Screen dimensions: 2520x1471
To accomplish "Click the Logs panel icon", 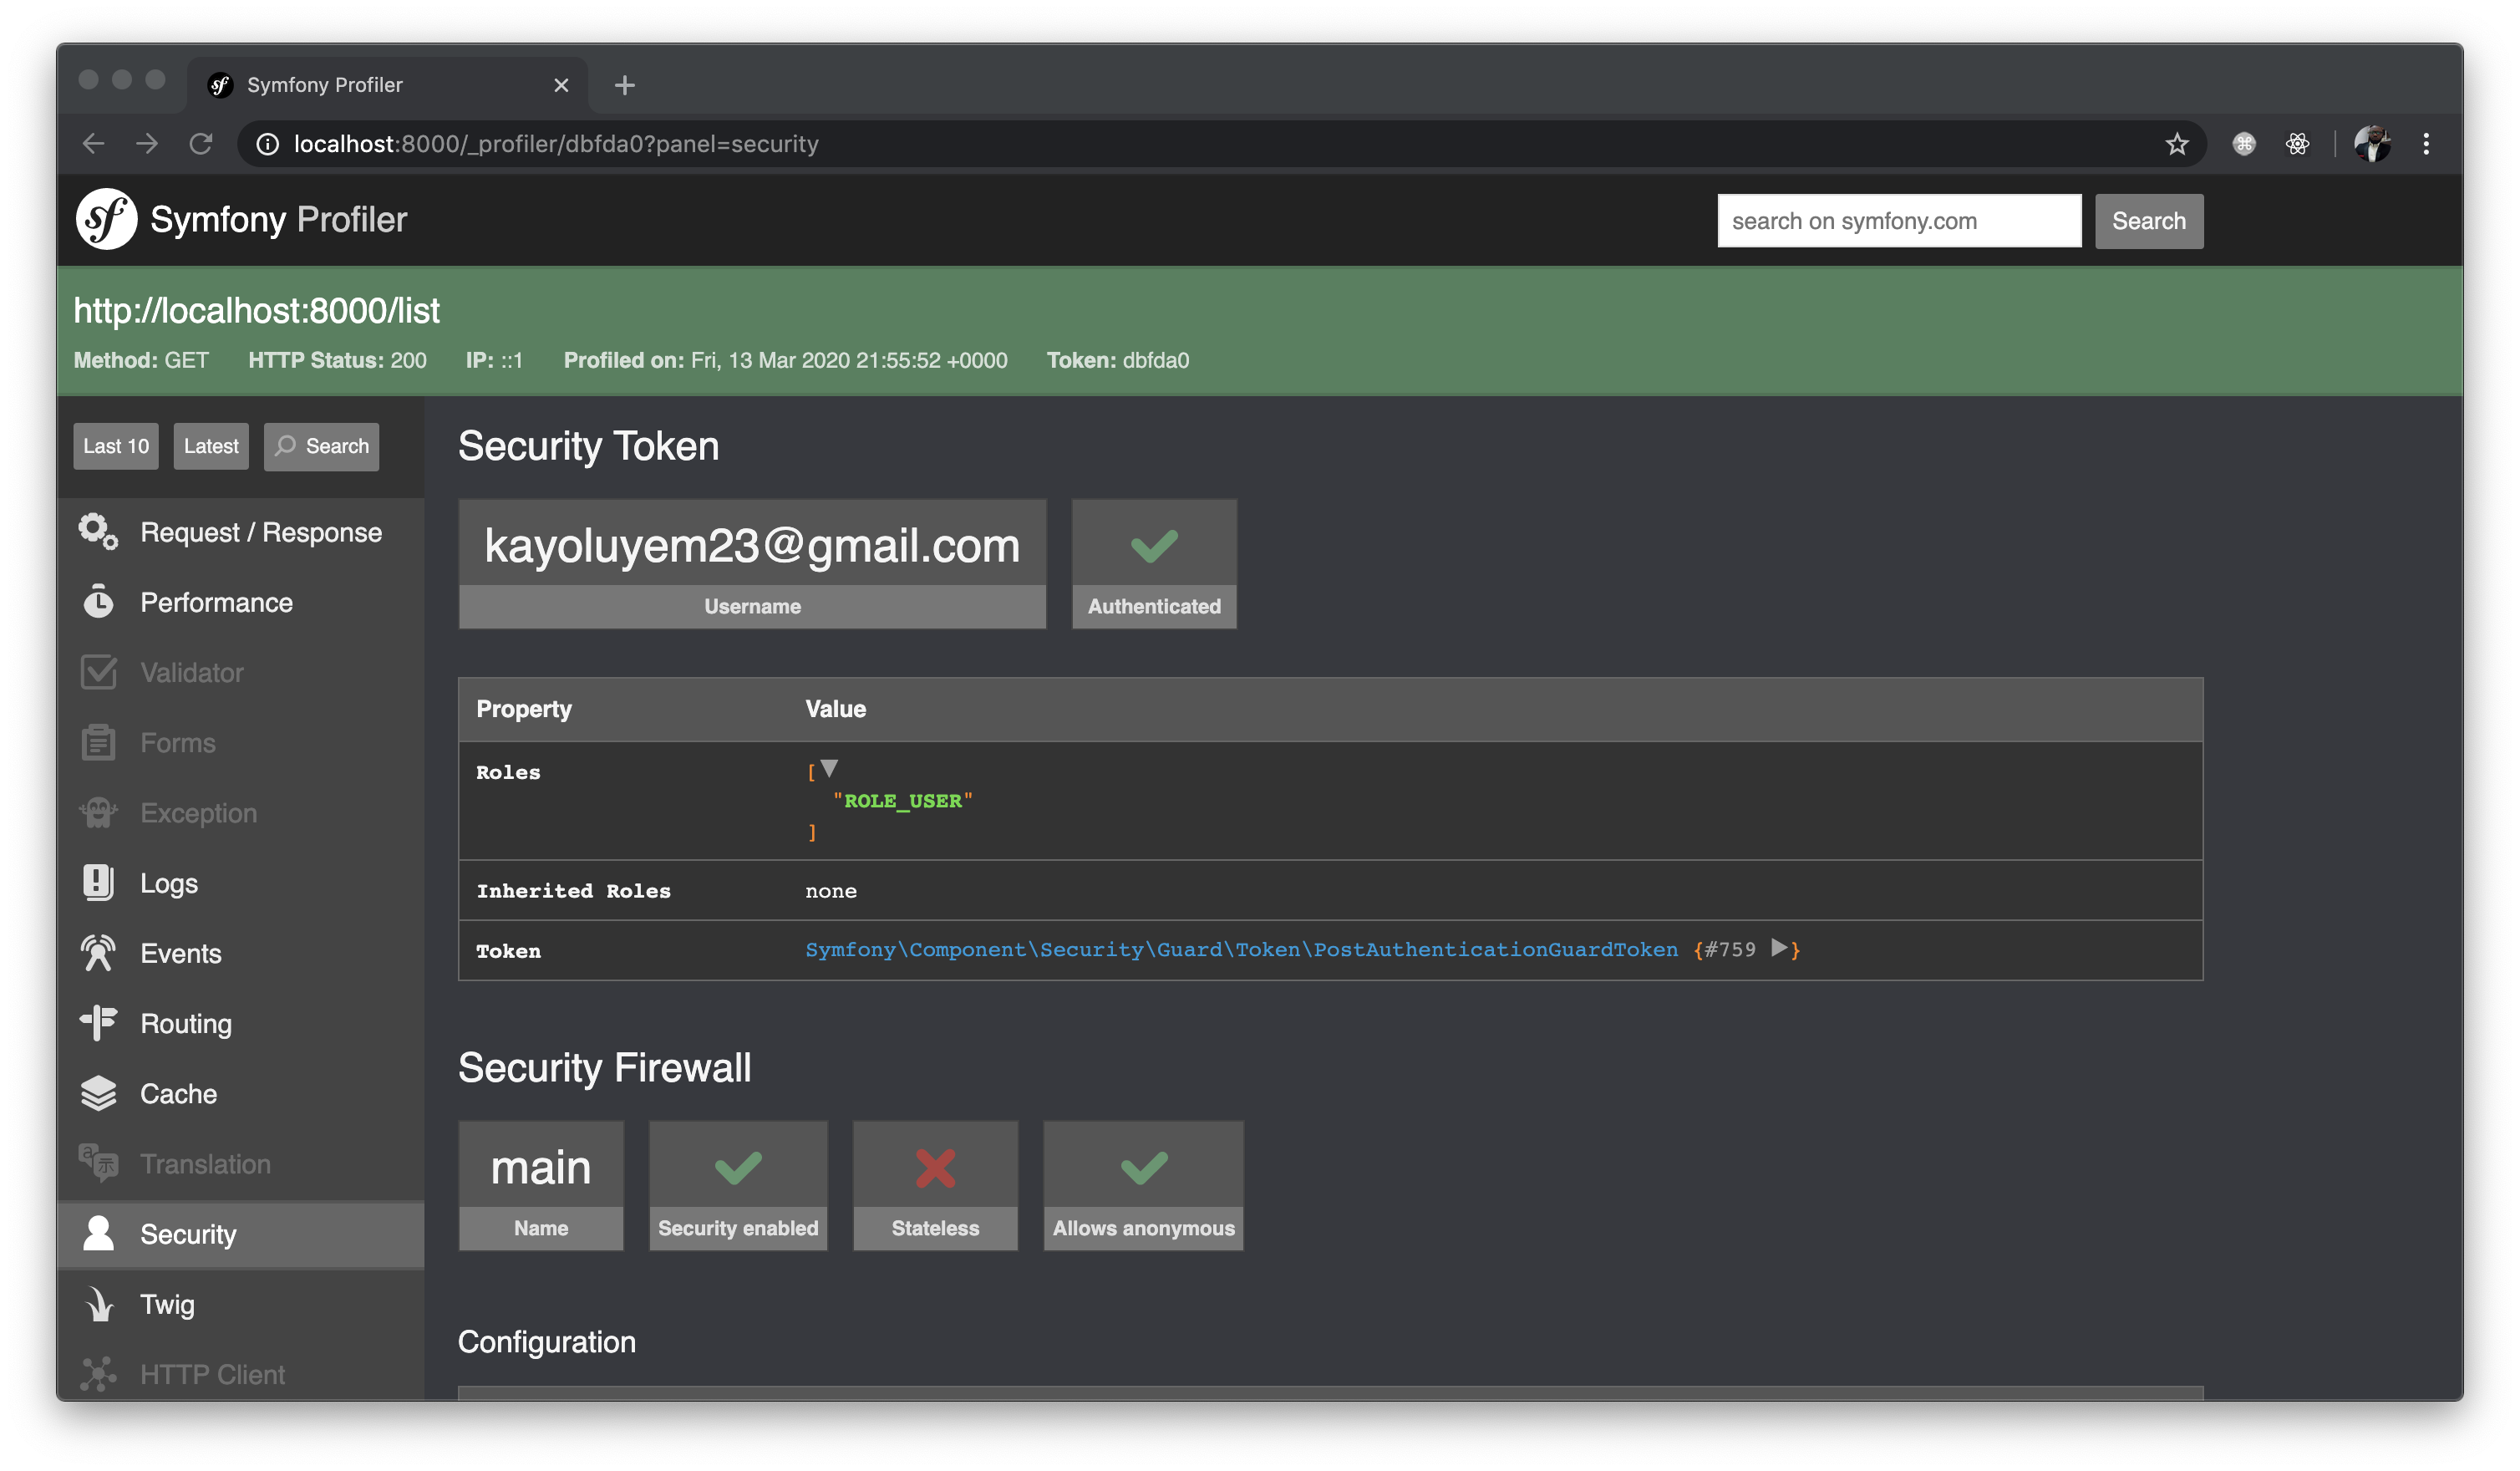I will point(98,883).
